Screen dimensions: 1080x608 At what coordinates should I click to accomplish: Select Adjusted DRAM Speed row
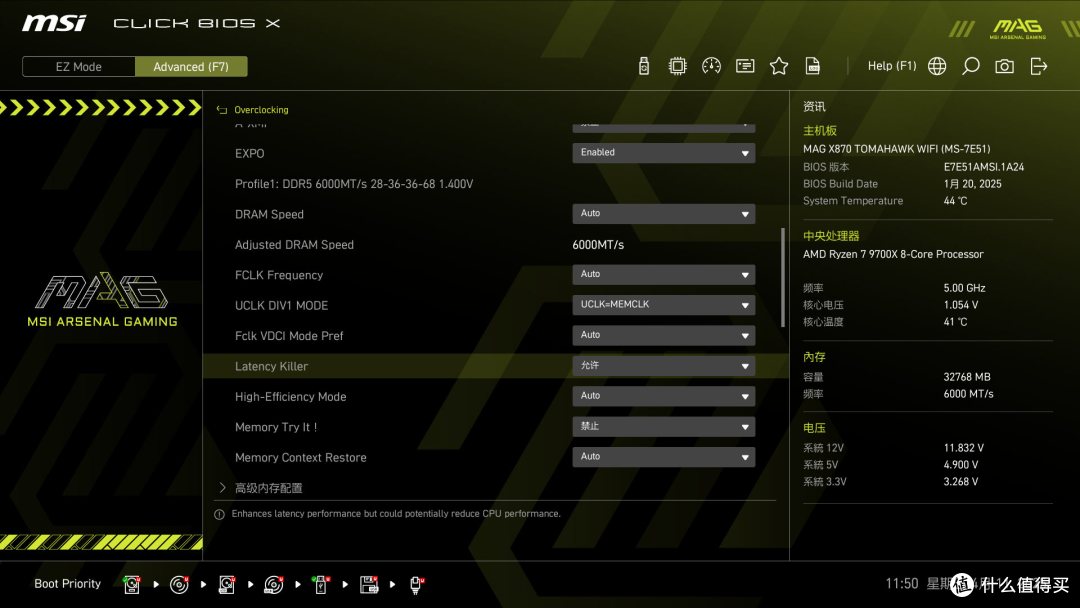coord(496,244)
